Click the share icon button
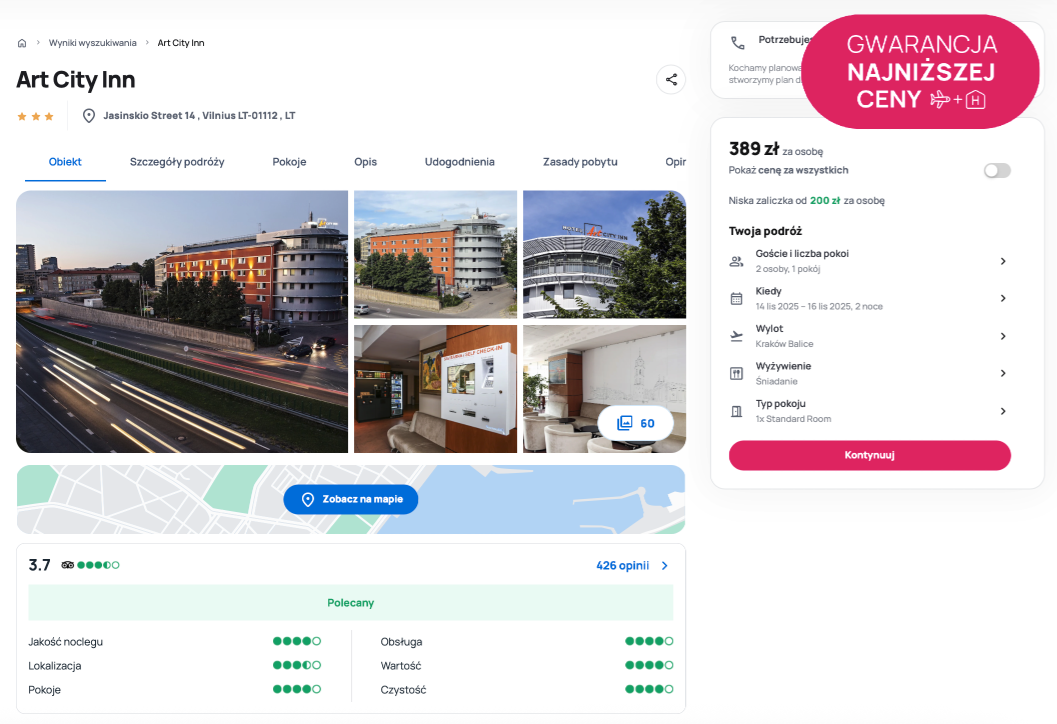This screenshot has width=1057, height=724. point(671,80)
